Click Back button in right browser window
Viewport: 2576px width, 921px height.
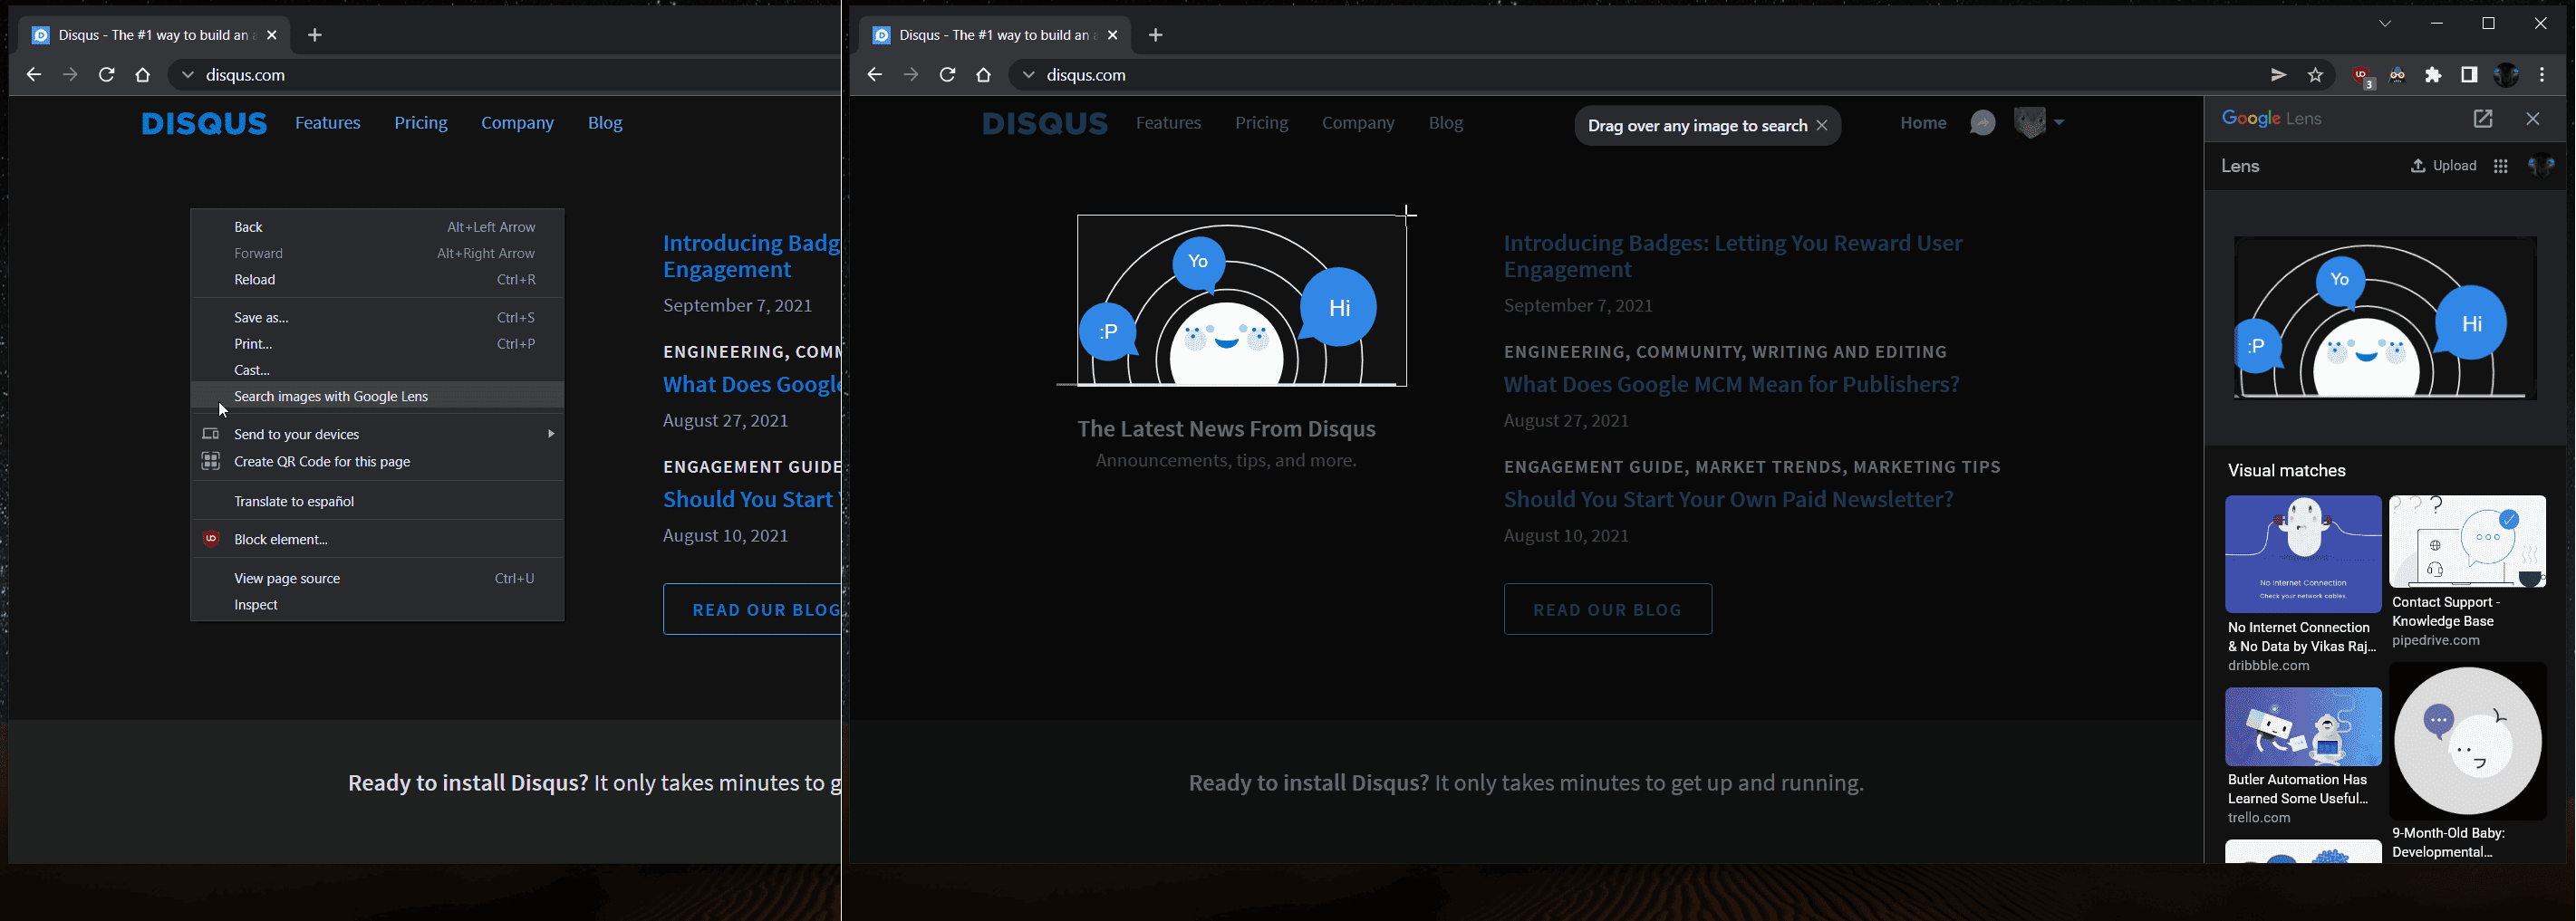pyautogui.click(x=875, y=75)
